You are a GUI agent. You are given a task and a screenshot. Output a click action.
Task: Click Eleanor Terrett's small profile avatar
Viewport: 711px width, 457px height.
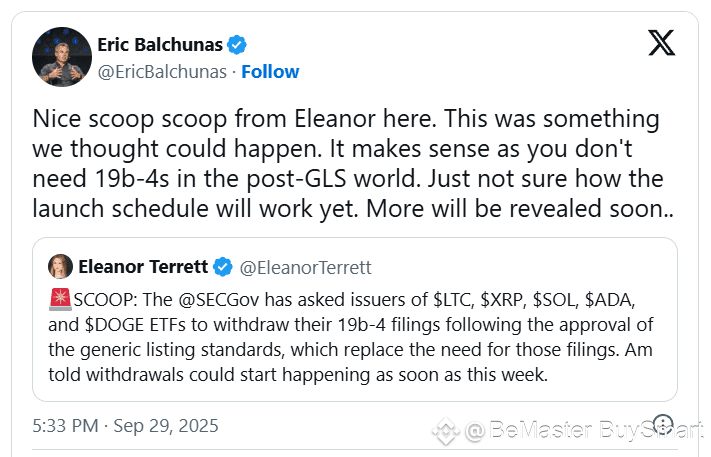point(60,266)
